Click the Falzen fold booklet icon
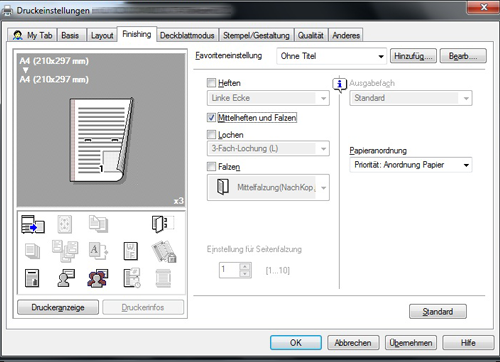The height and width of the screenshot is (362, 500). (223, 186)
